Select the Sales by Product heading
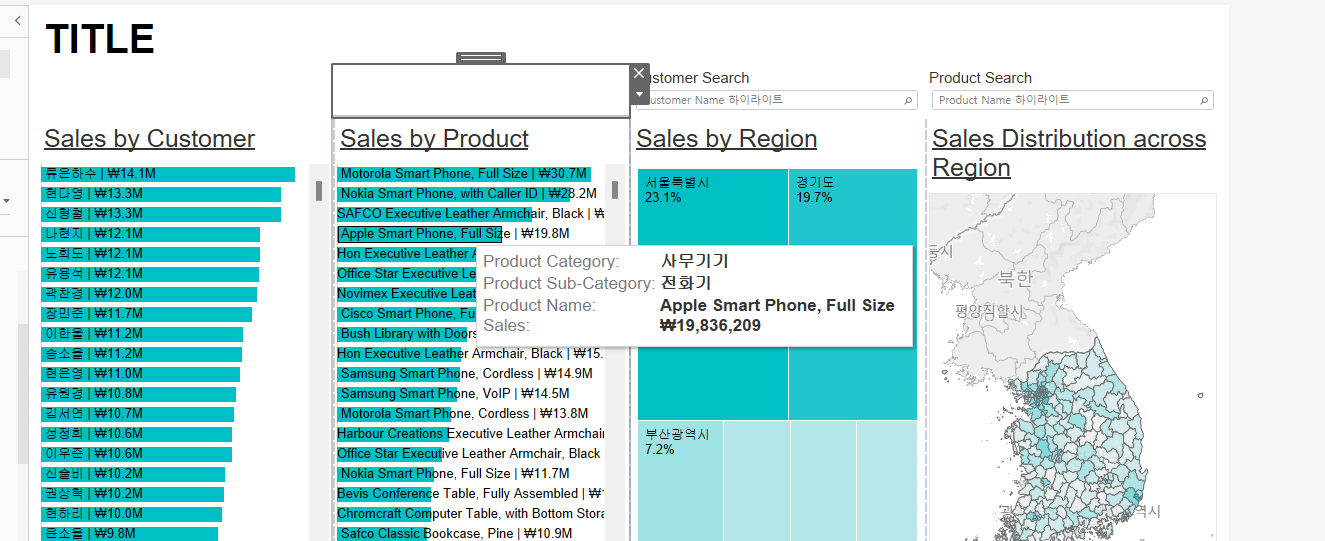 pos(434,139)
